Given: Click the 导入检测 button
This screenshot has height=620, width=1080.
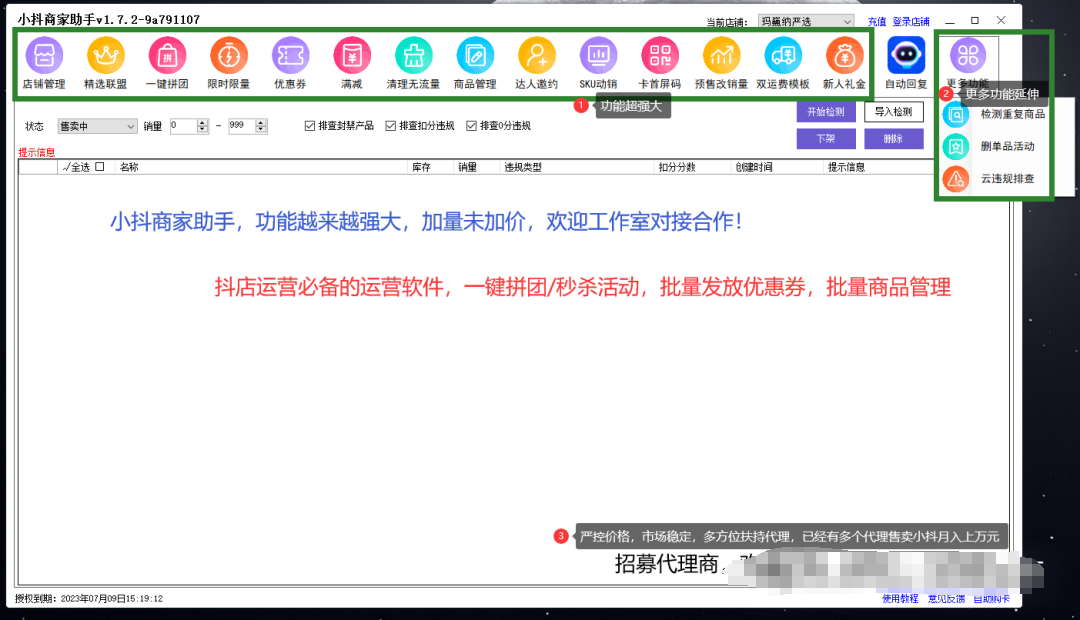Looking at the screenshot, I should coord(893,112).
